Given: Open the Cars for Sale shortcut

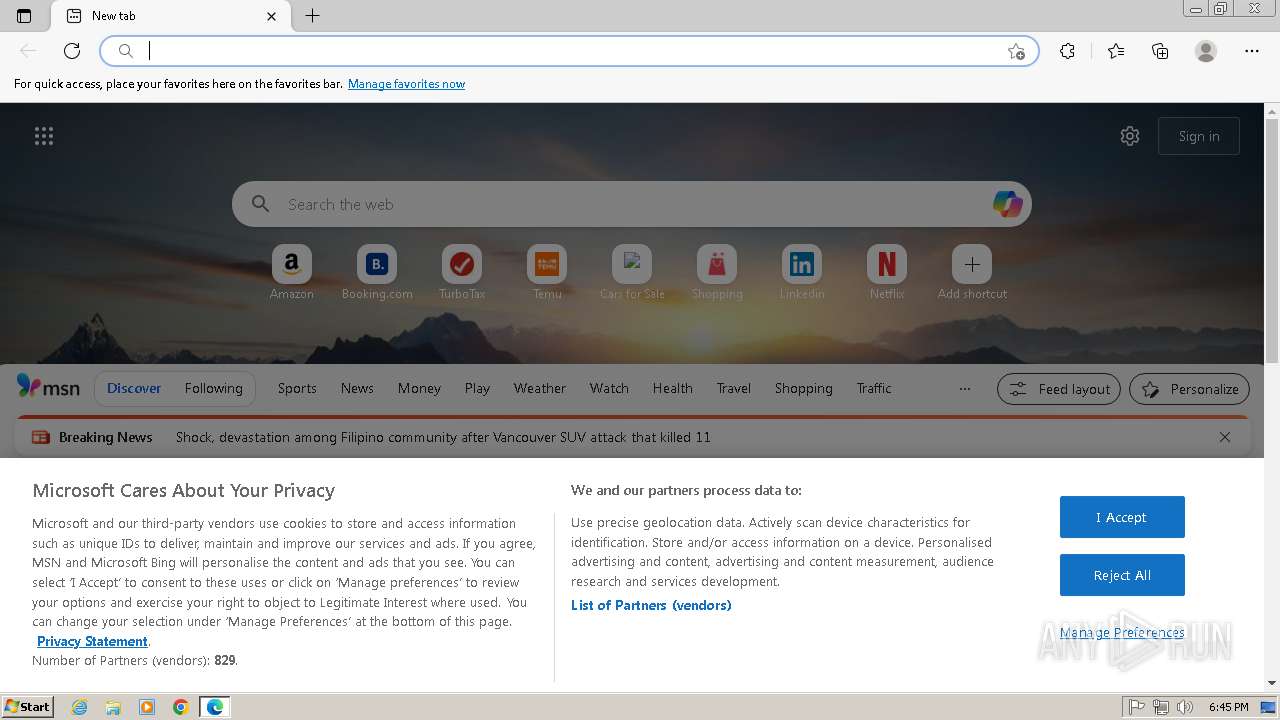Looking at the screenshot, I should coord(632,272).
